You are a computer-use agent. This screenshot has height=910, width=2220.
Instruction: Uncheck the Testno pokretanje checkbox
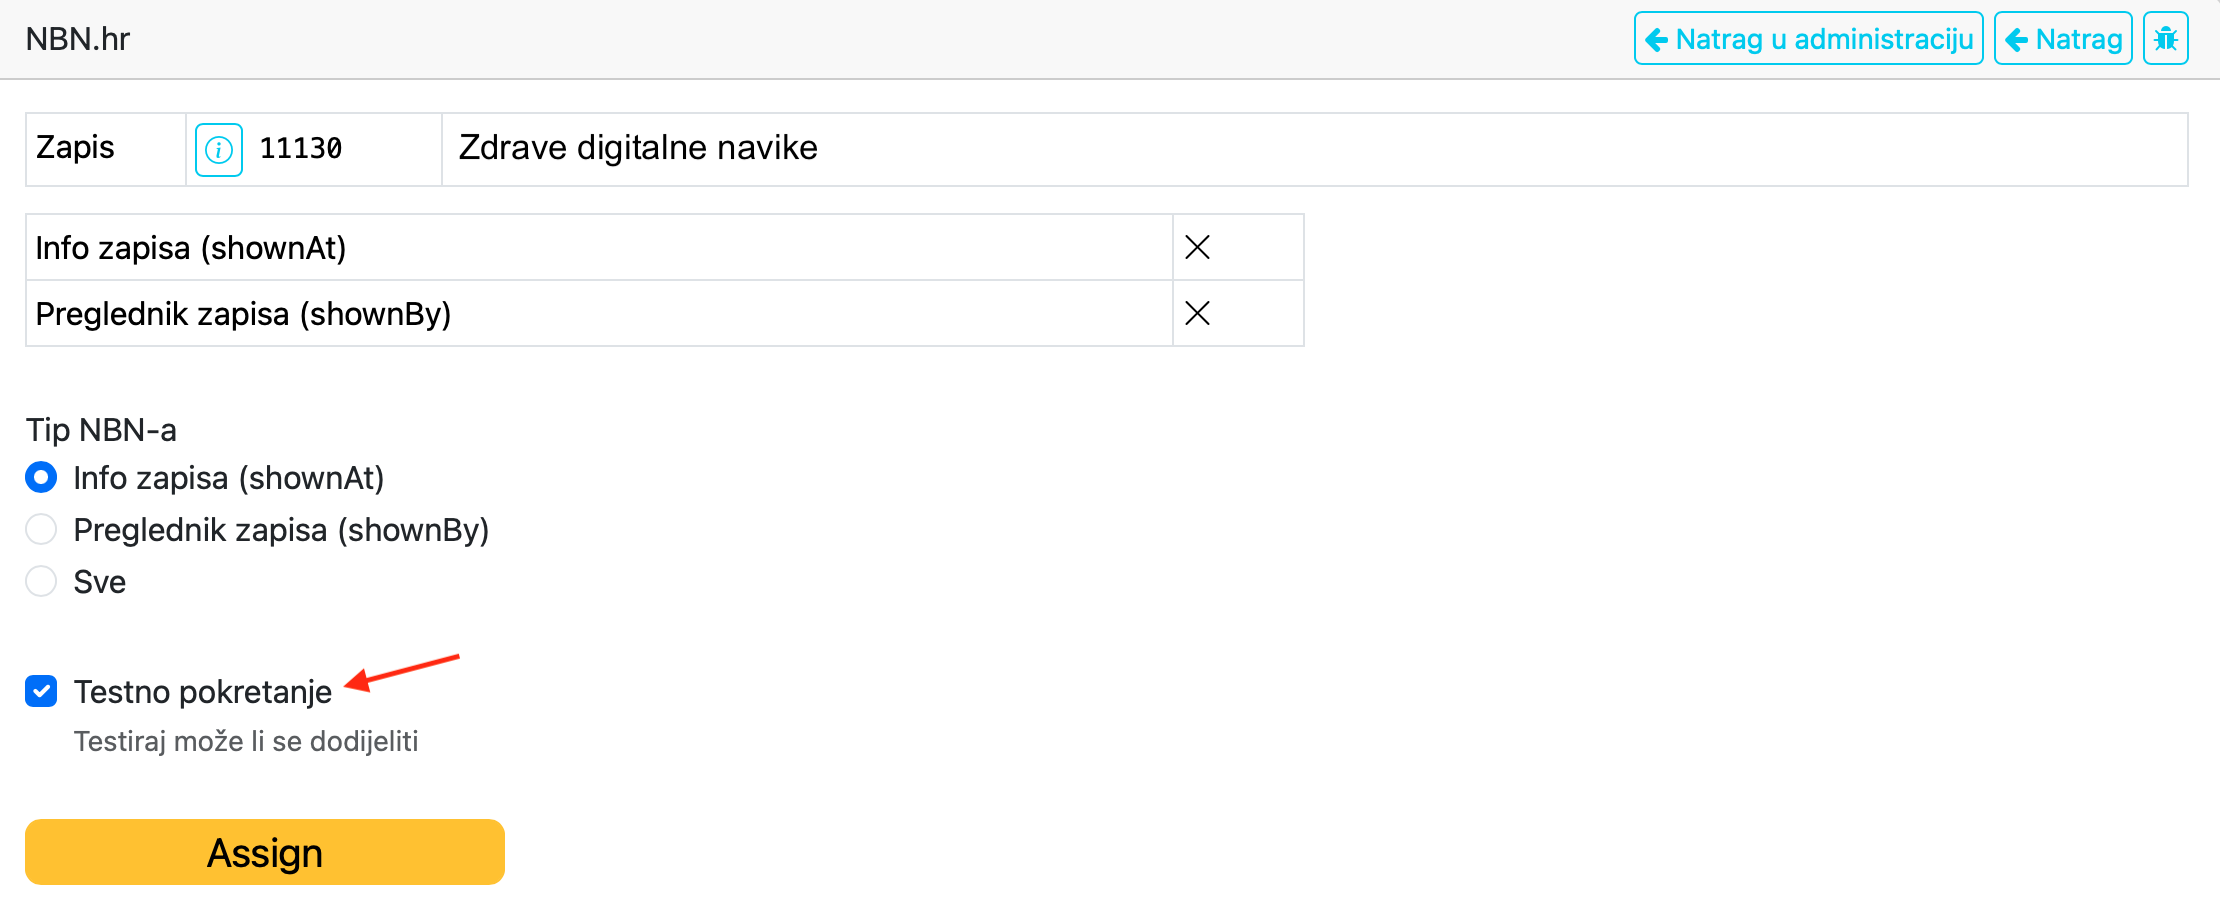coord(40,691)
